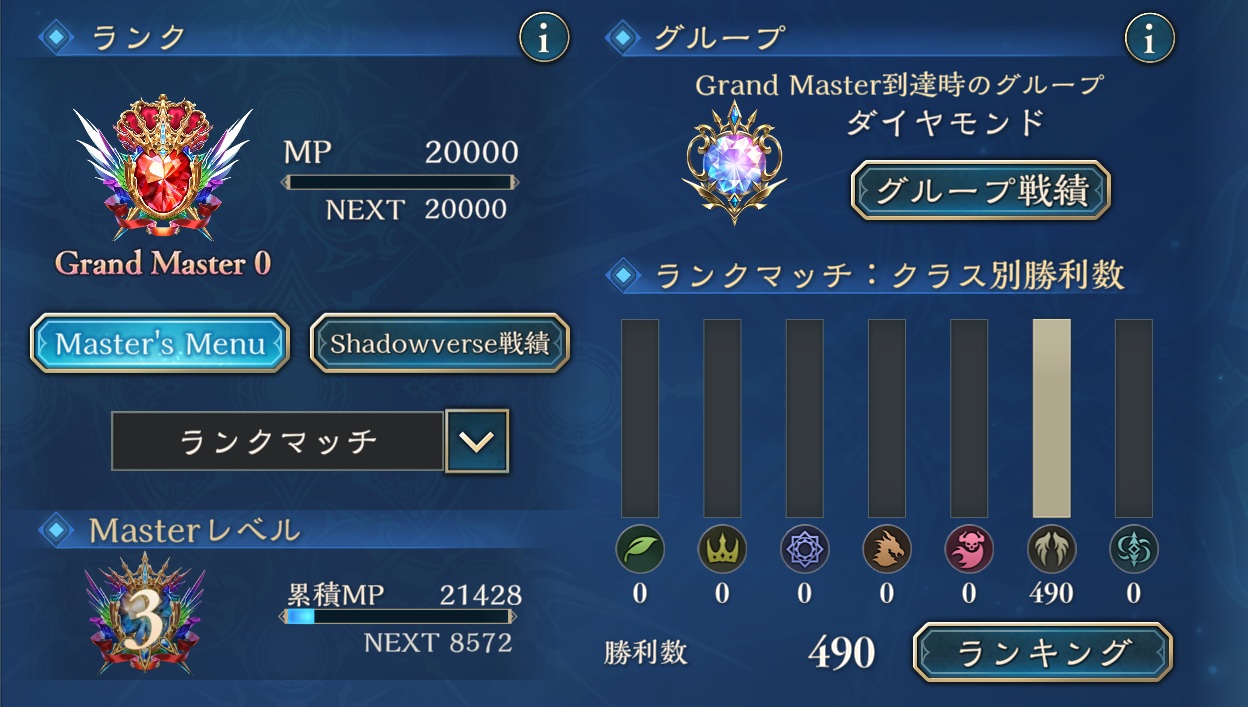
Task: Select the Forestcraft leaf class icon
Action: [640, 549]
